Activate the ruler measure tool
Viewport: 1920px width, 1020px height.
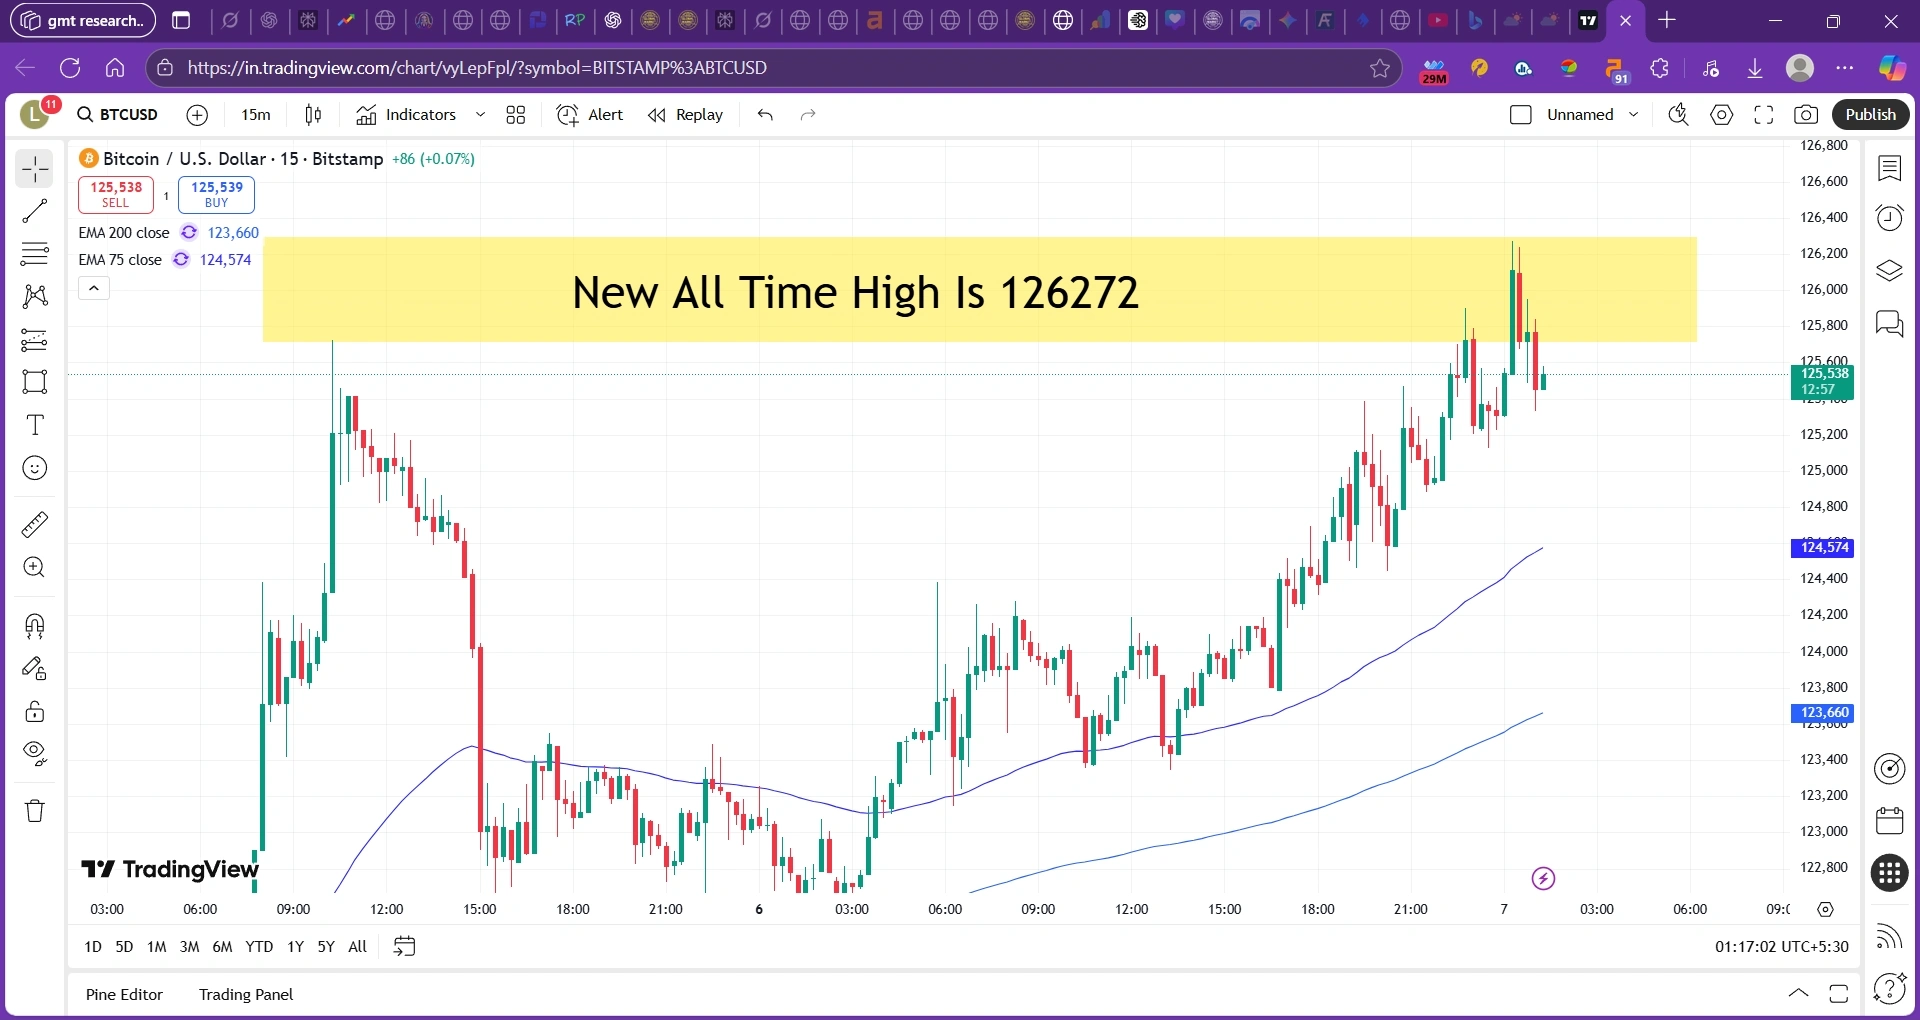(x=35, y=524)
